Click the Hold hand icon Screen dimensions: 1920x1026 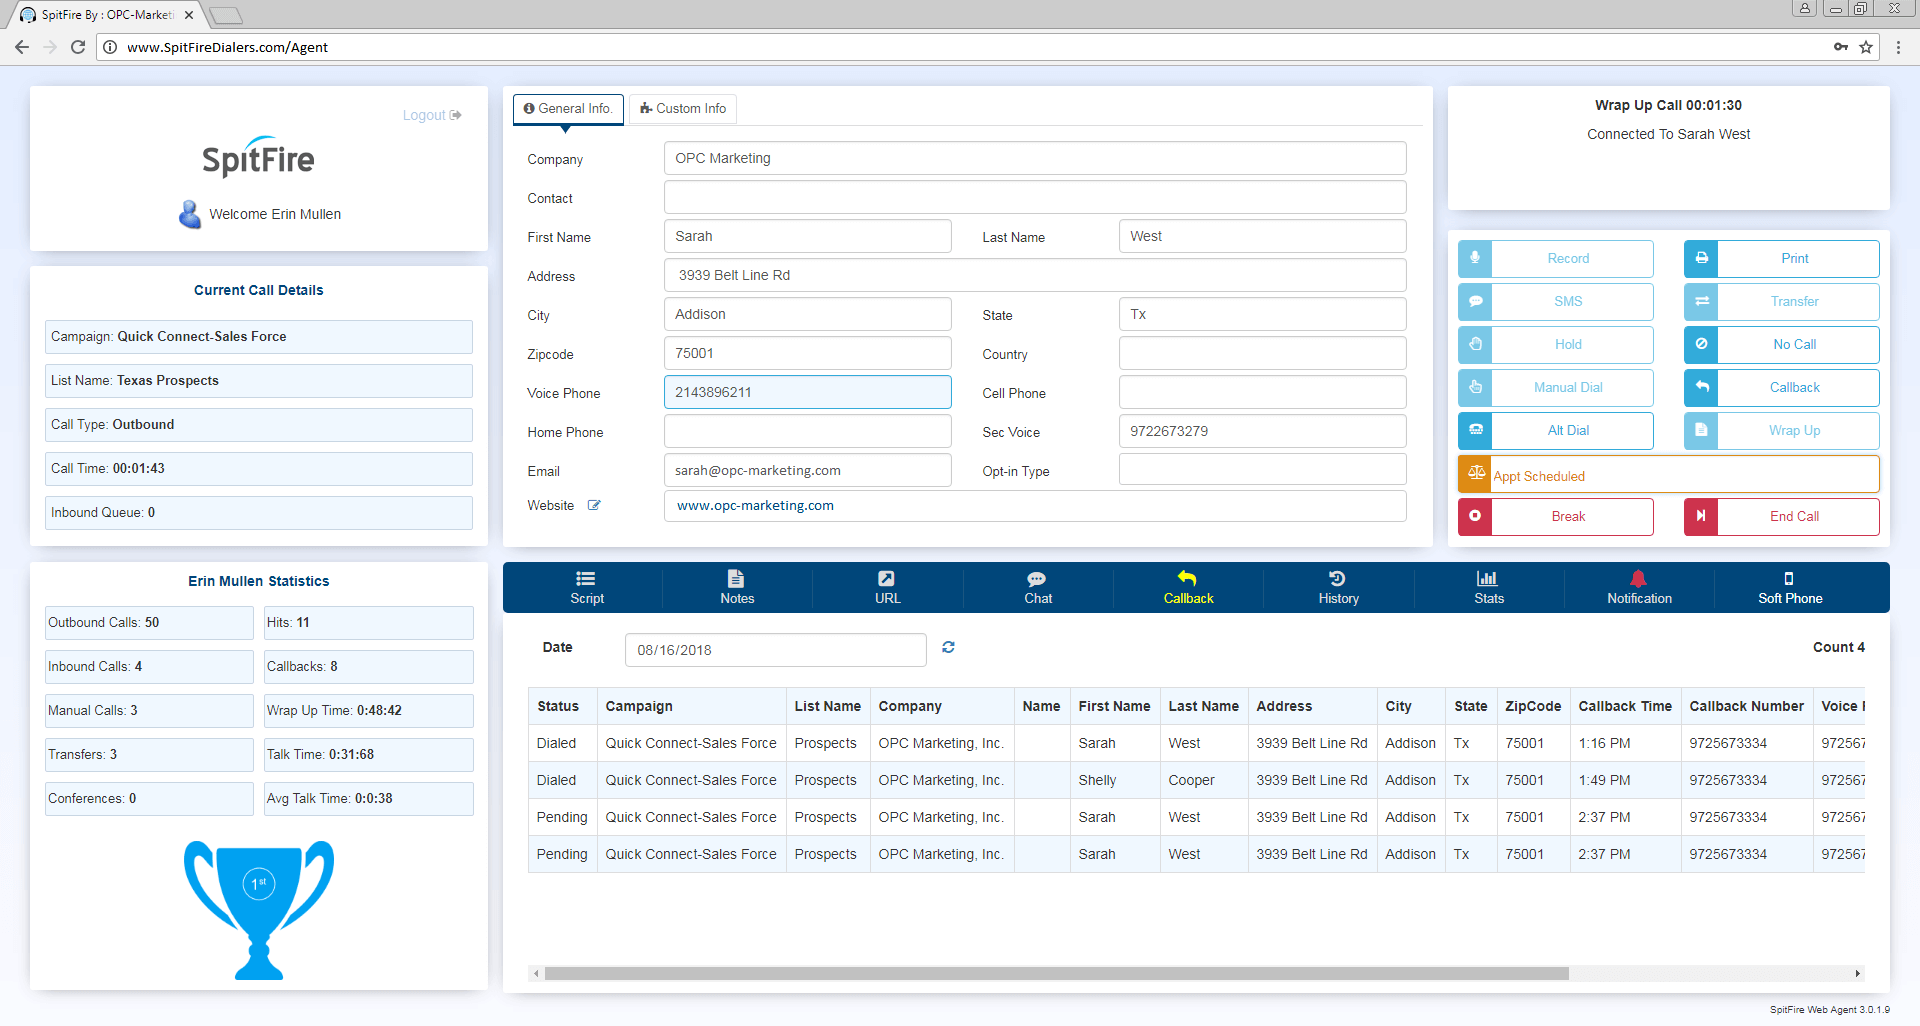[x=1475, y=344]
